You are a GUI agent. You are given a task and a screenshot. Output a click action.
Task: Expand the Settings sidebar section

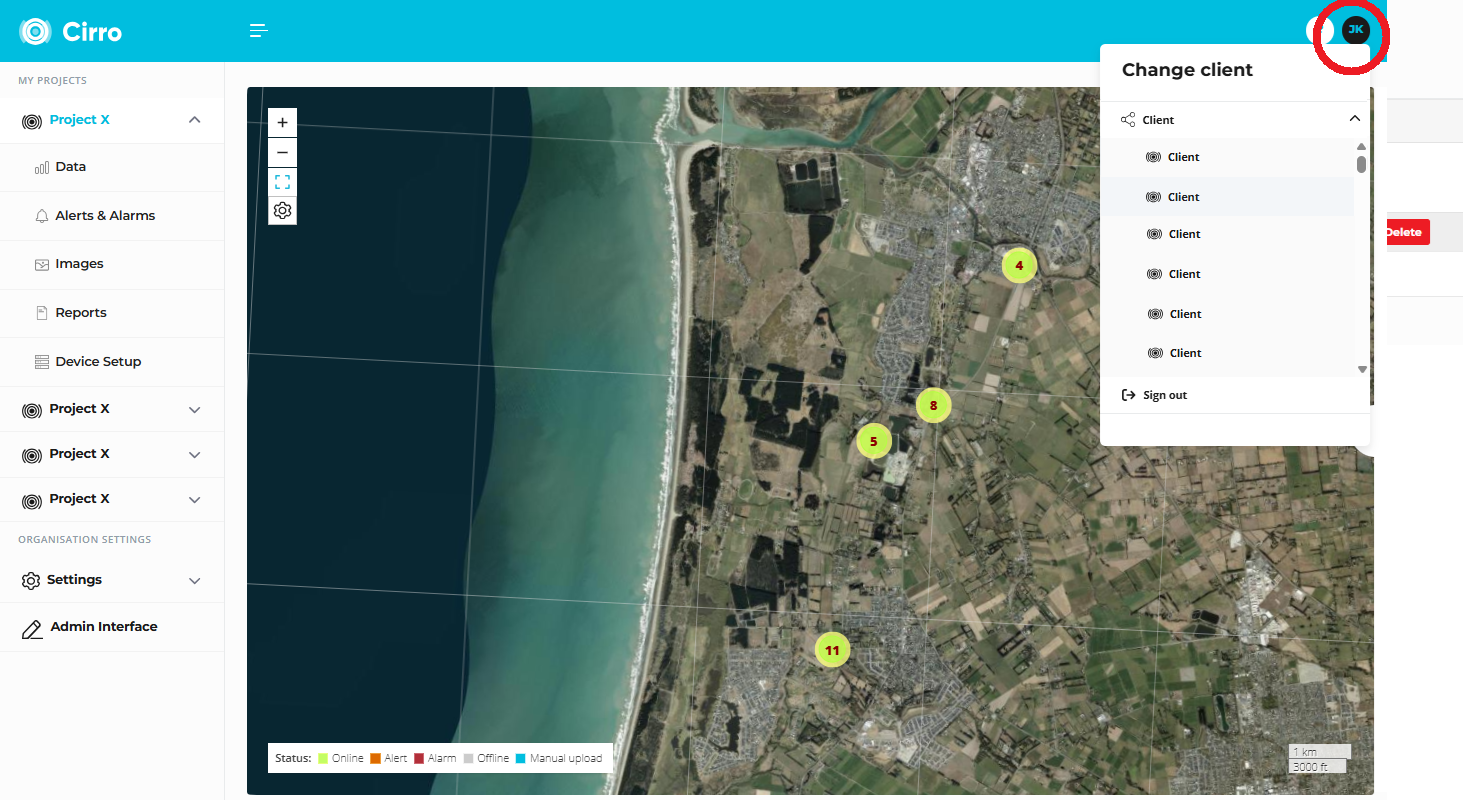[x=195, y=581]
